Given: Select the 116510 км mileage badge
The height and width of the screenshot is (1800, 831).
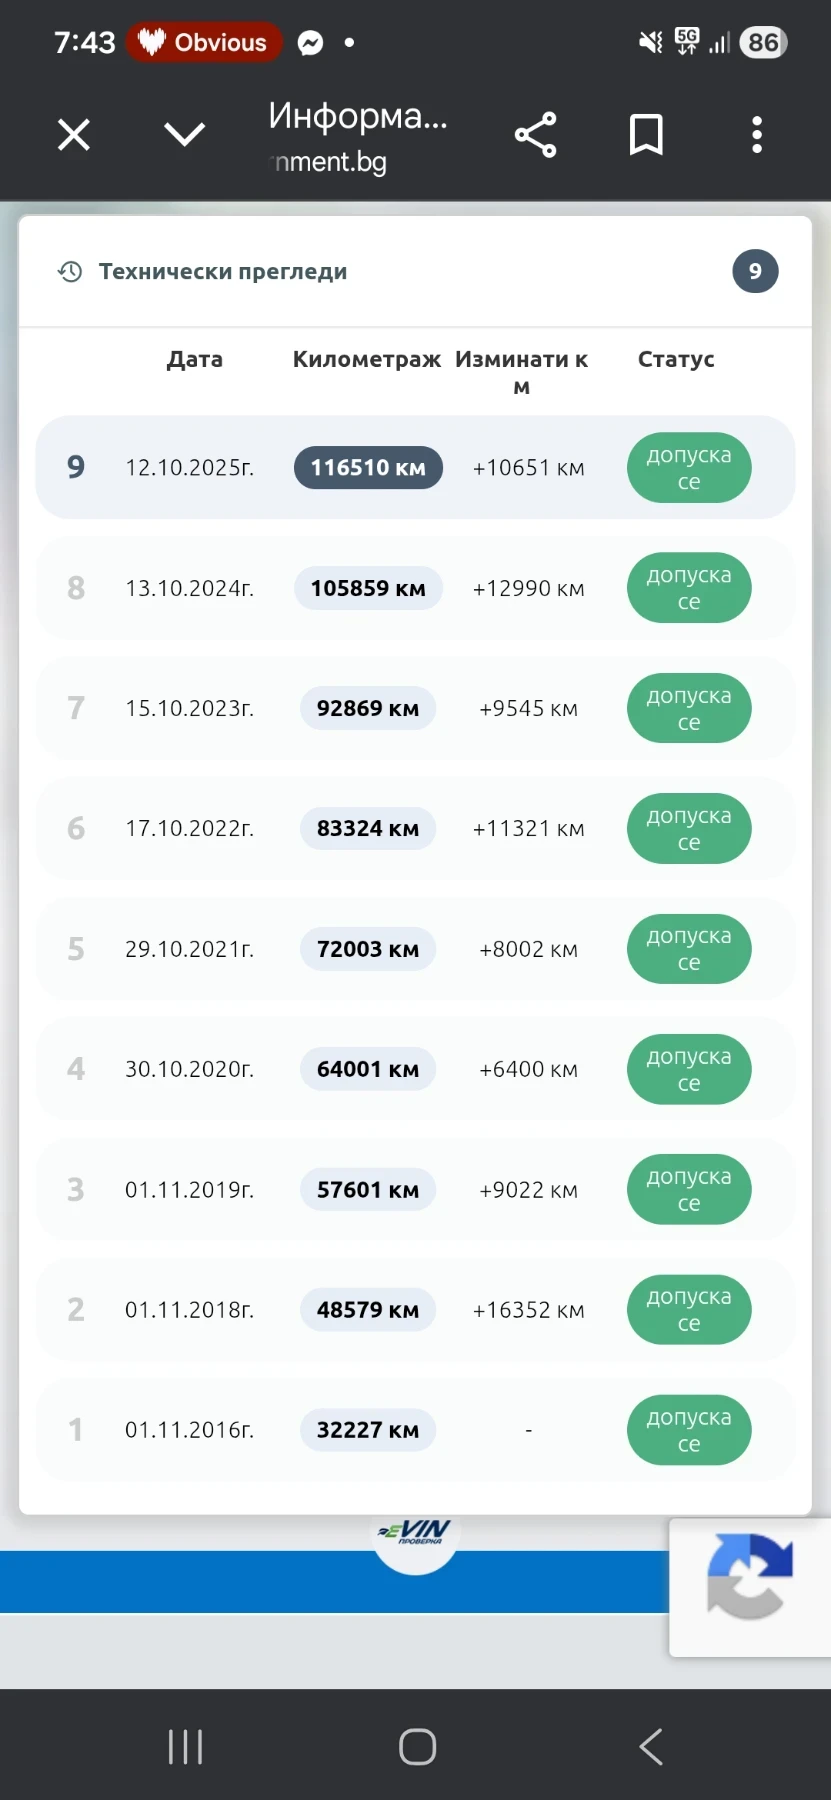Looking at the screenshot, I should coord(368,467).
